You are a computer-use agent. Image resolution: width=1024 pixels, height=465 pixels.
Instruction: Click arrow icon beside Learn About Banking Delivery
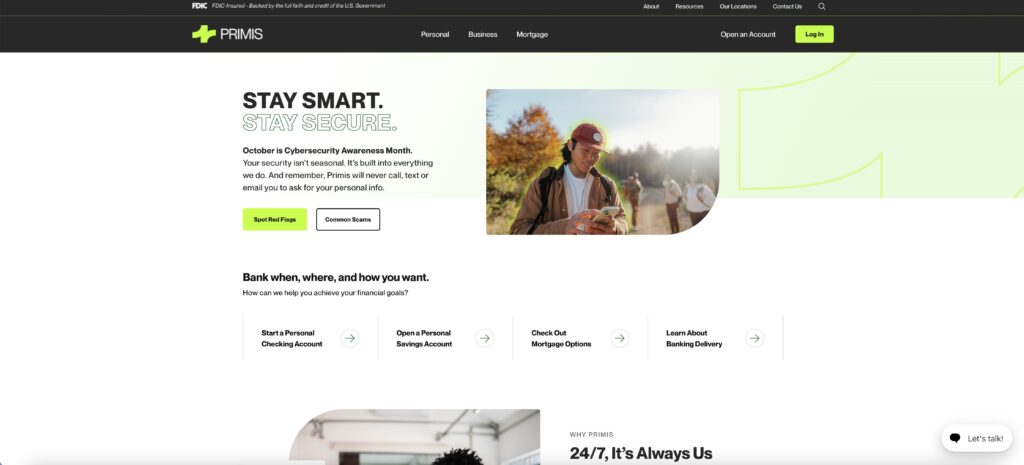[x=754, y=338]
